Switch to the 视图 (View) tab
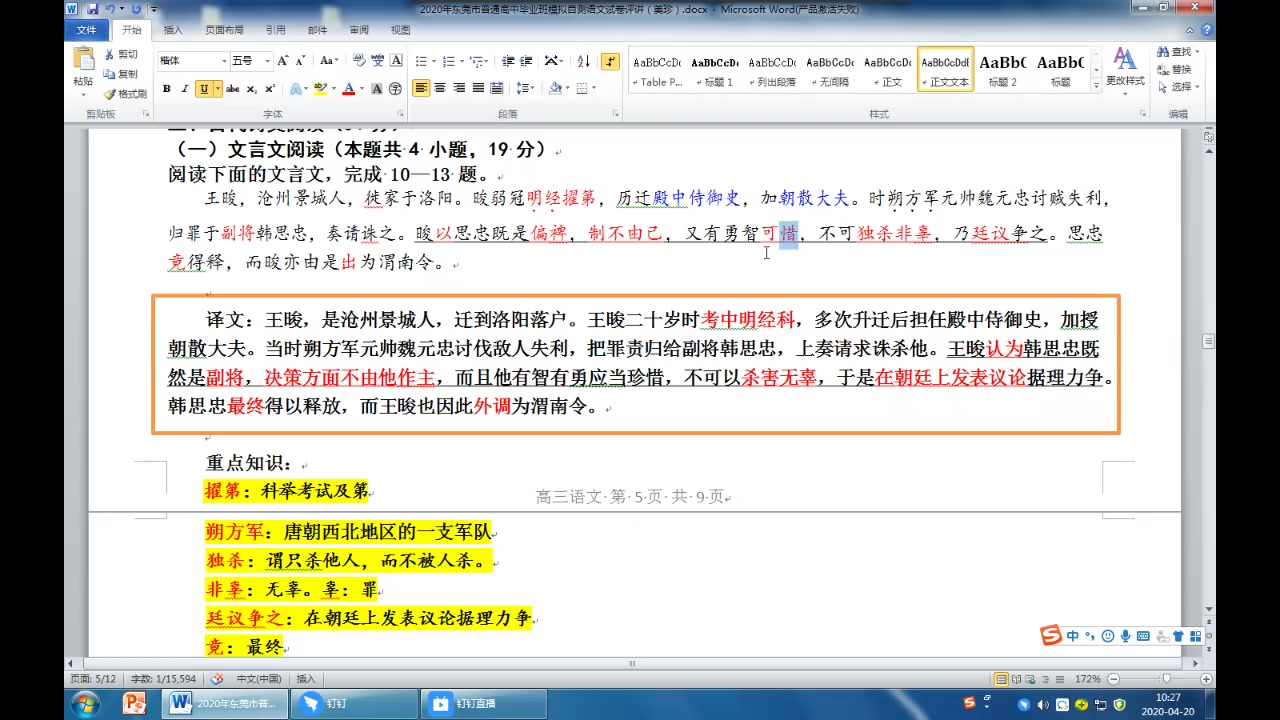 point(400,30)
